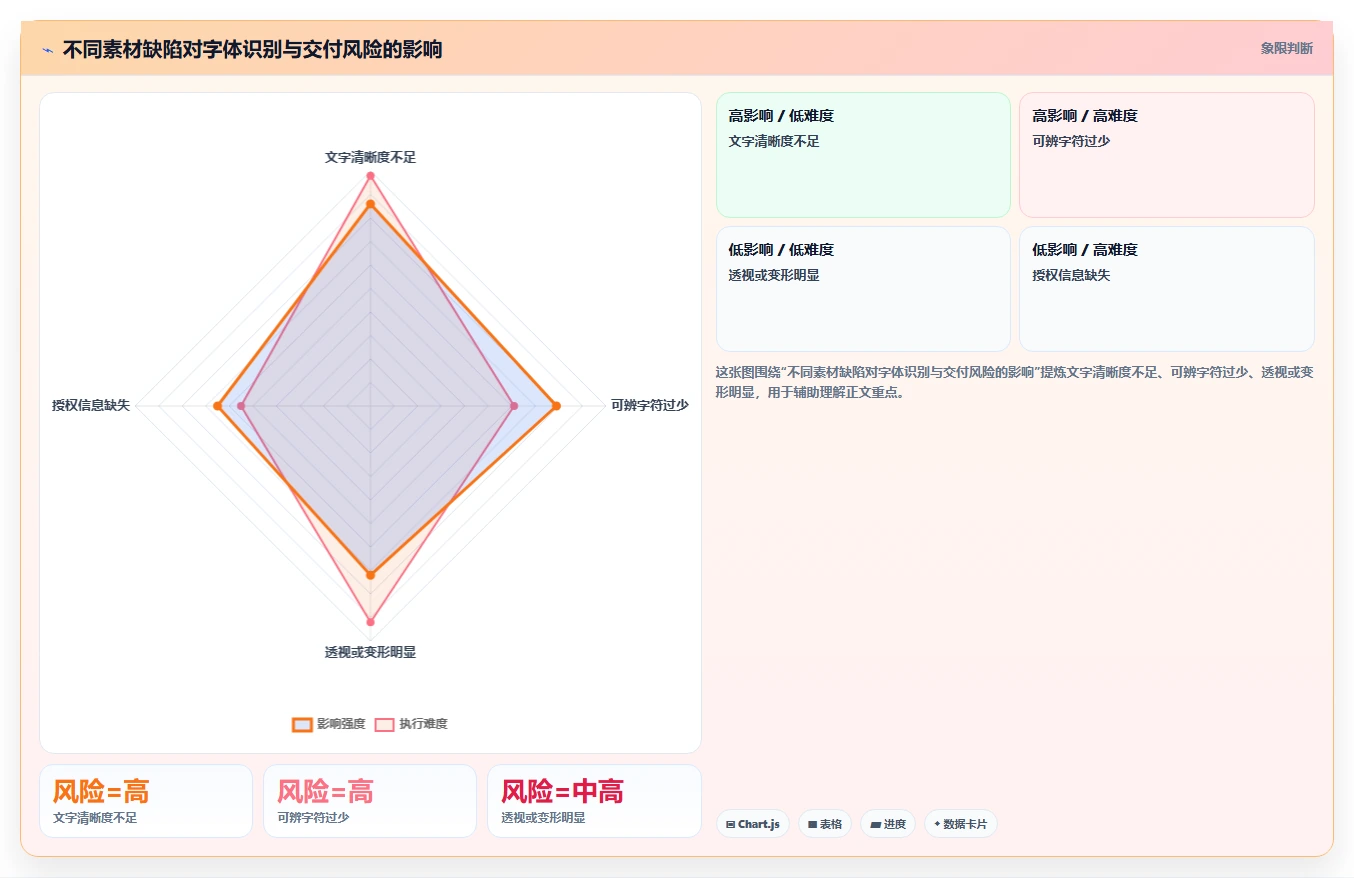
Task: Click the summary paragraph starting 这张图围绕
Action: [1014, 382]
